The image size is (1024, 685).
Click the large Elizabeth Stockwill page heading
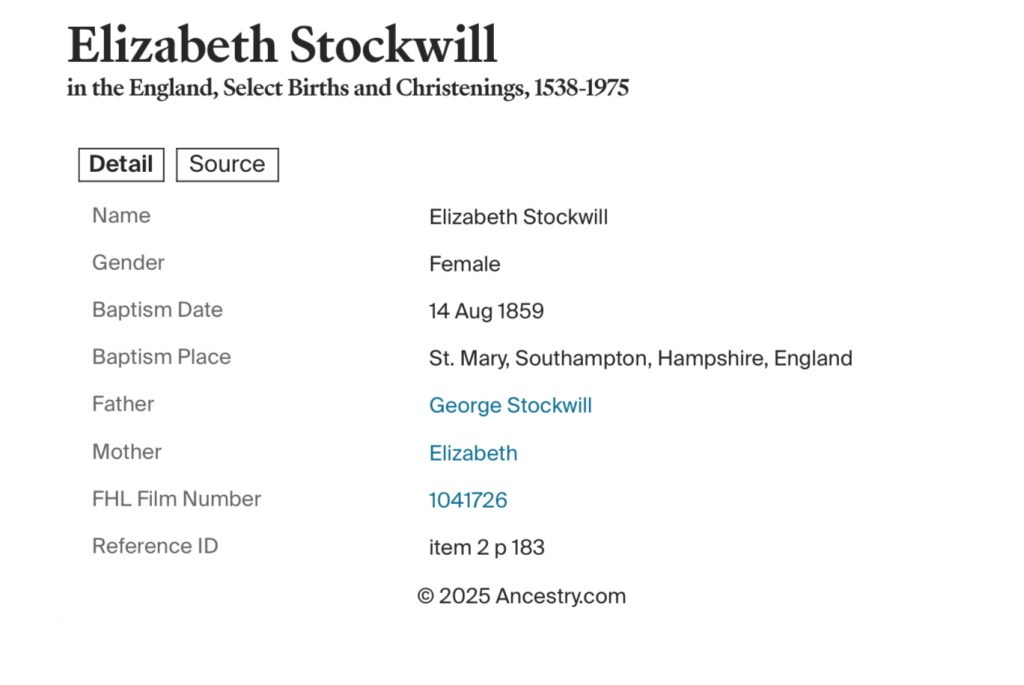tap(282, 45)
